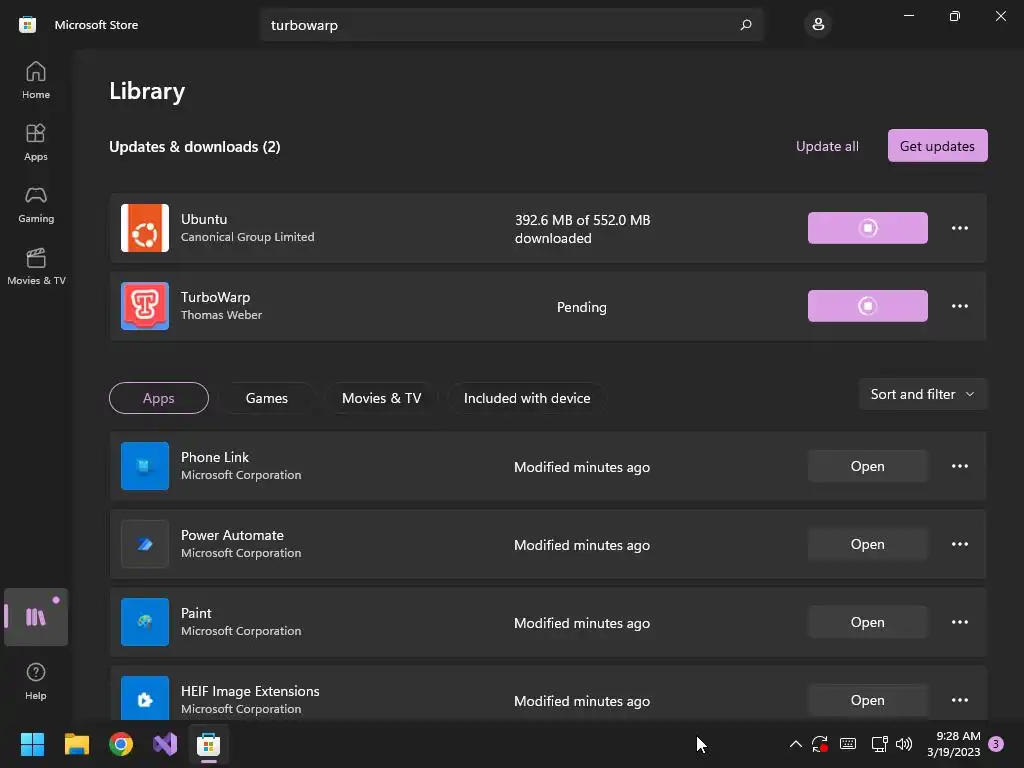
Task: Cancel the pending TurboWarp download
Action: [x=867, y=306]
